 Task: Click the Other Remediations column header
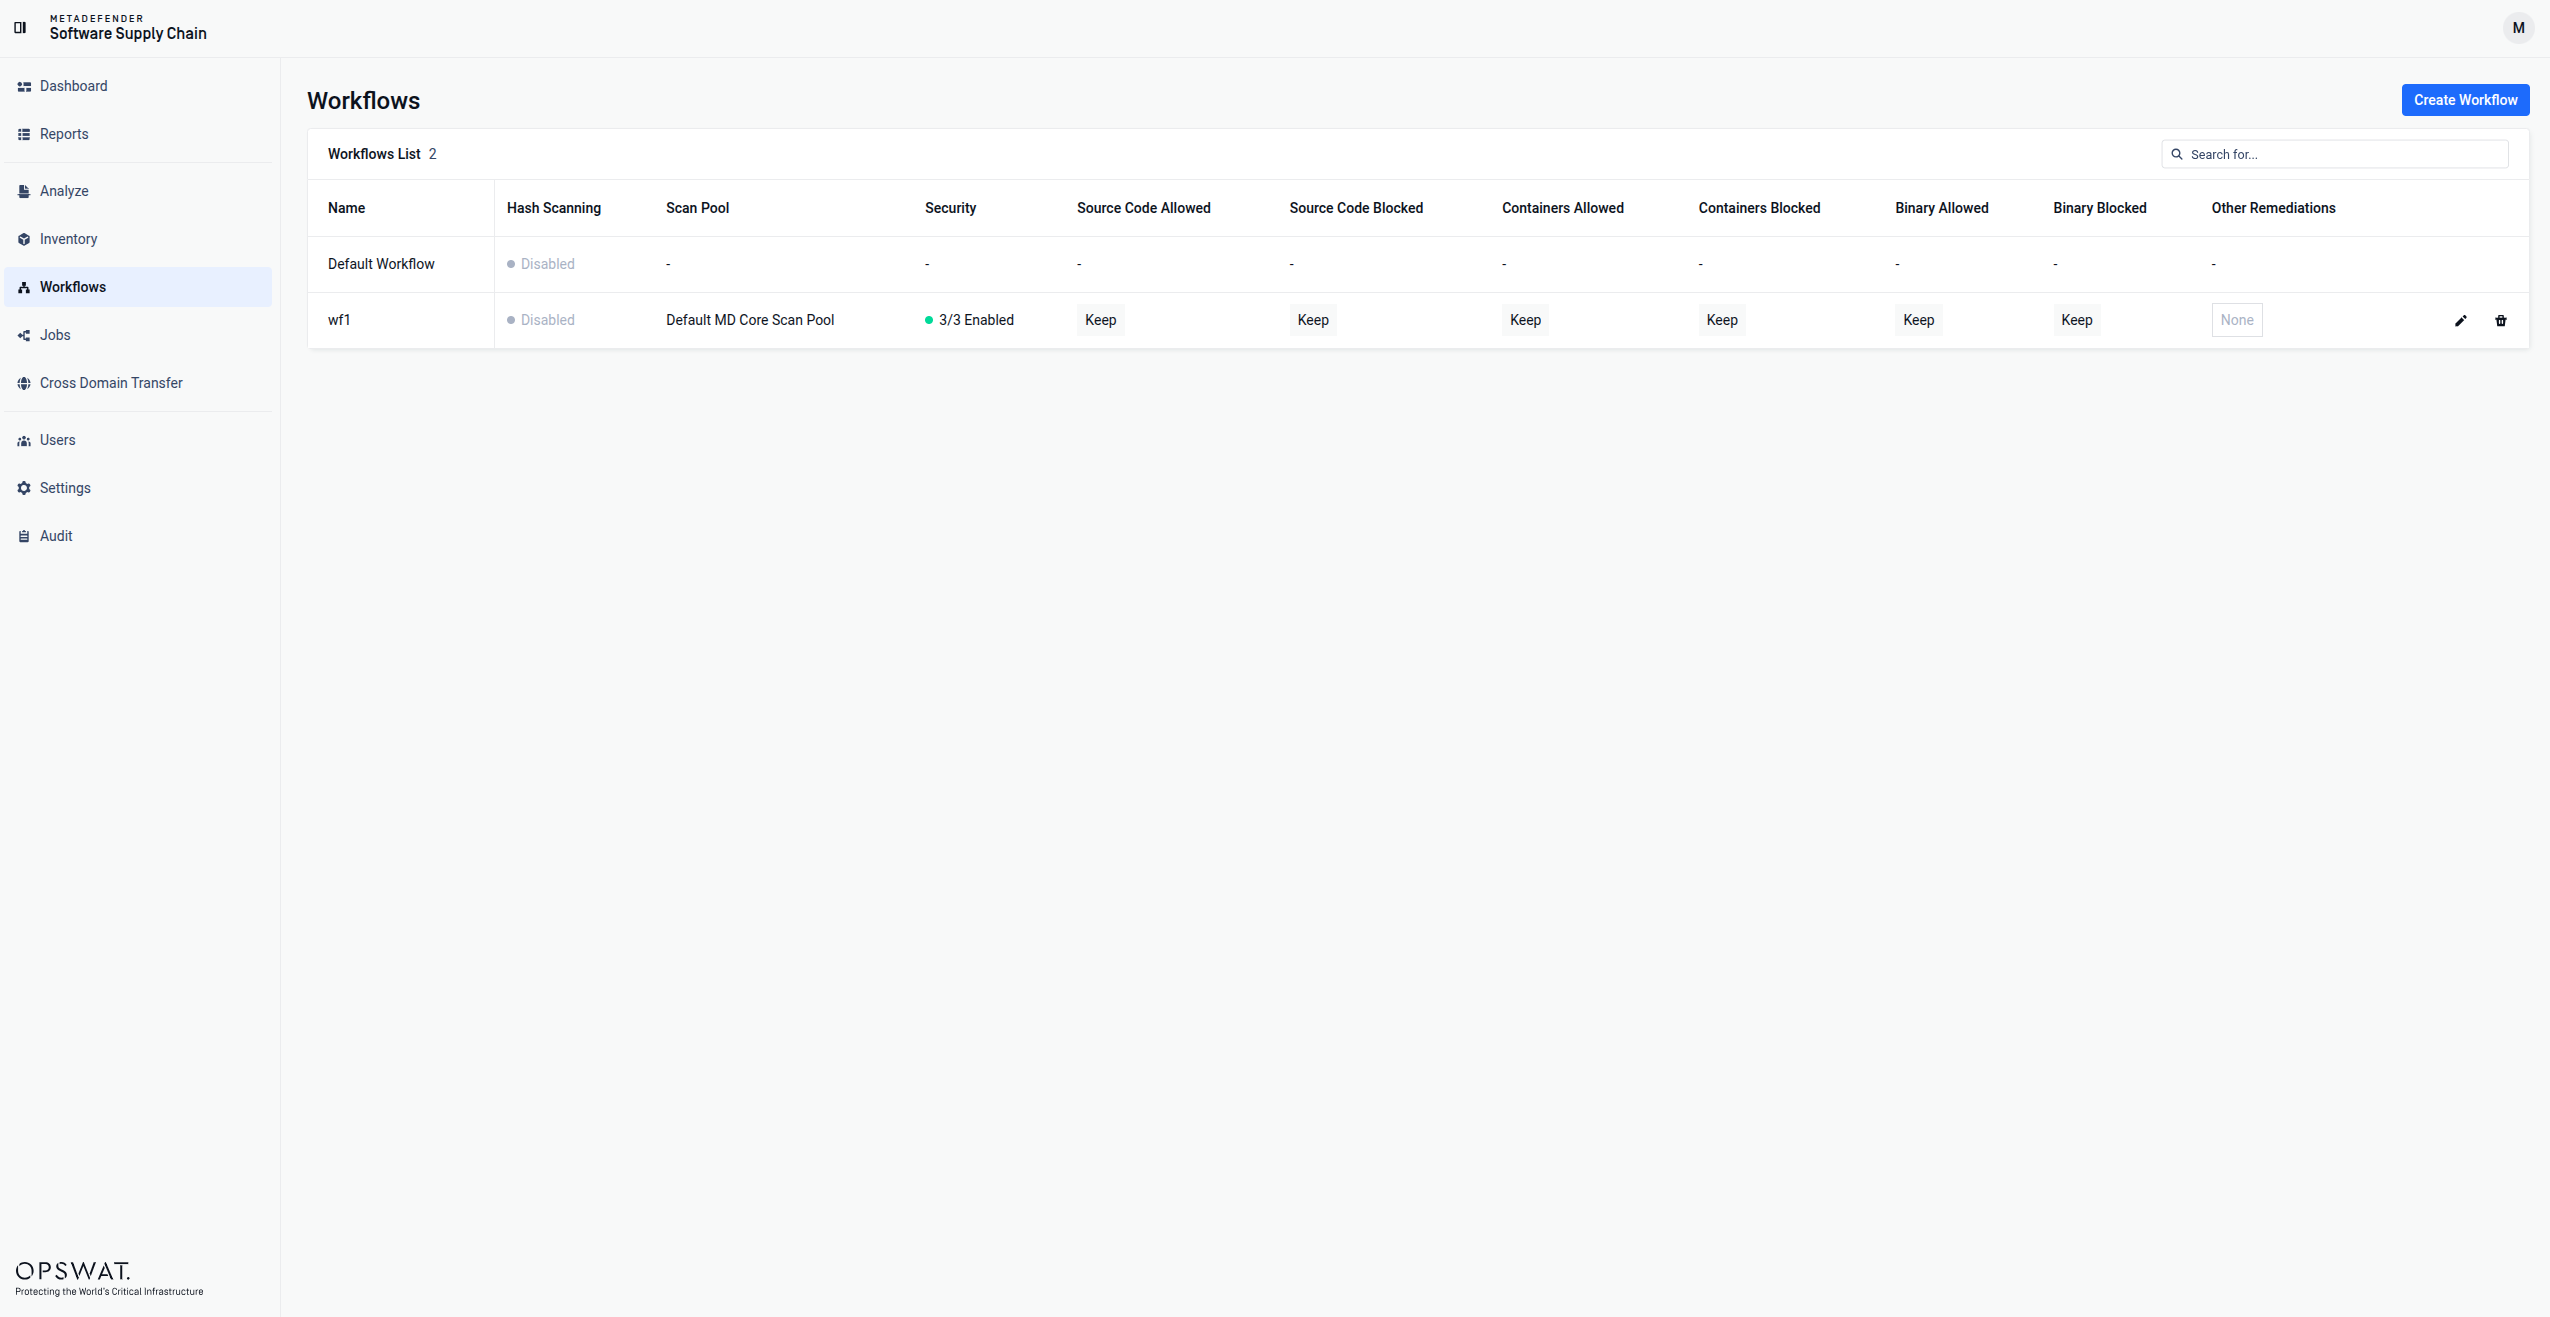[2273, 208]
